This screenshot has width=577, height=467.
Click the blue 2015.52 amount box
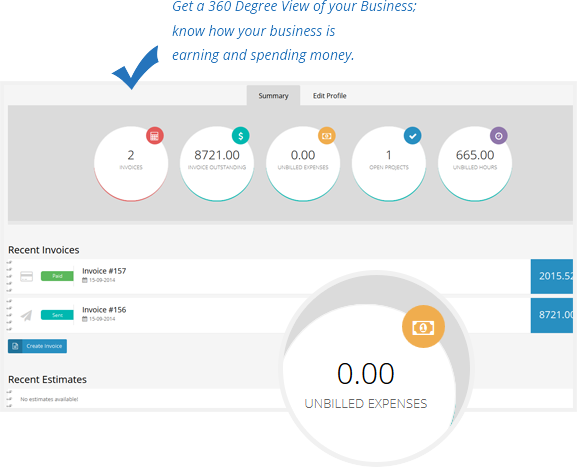click(552, 276)
